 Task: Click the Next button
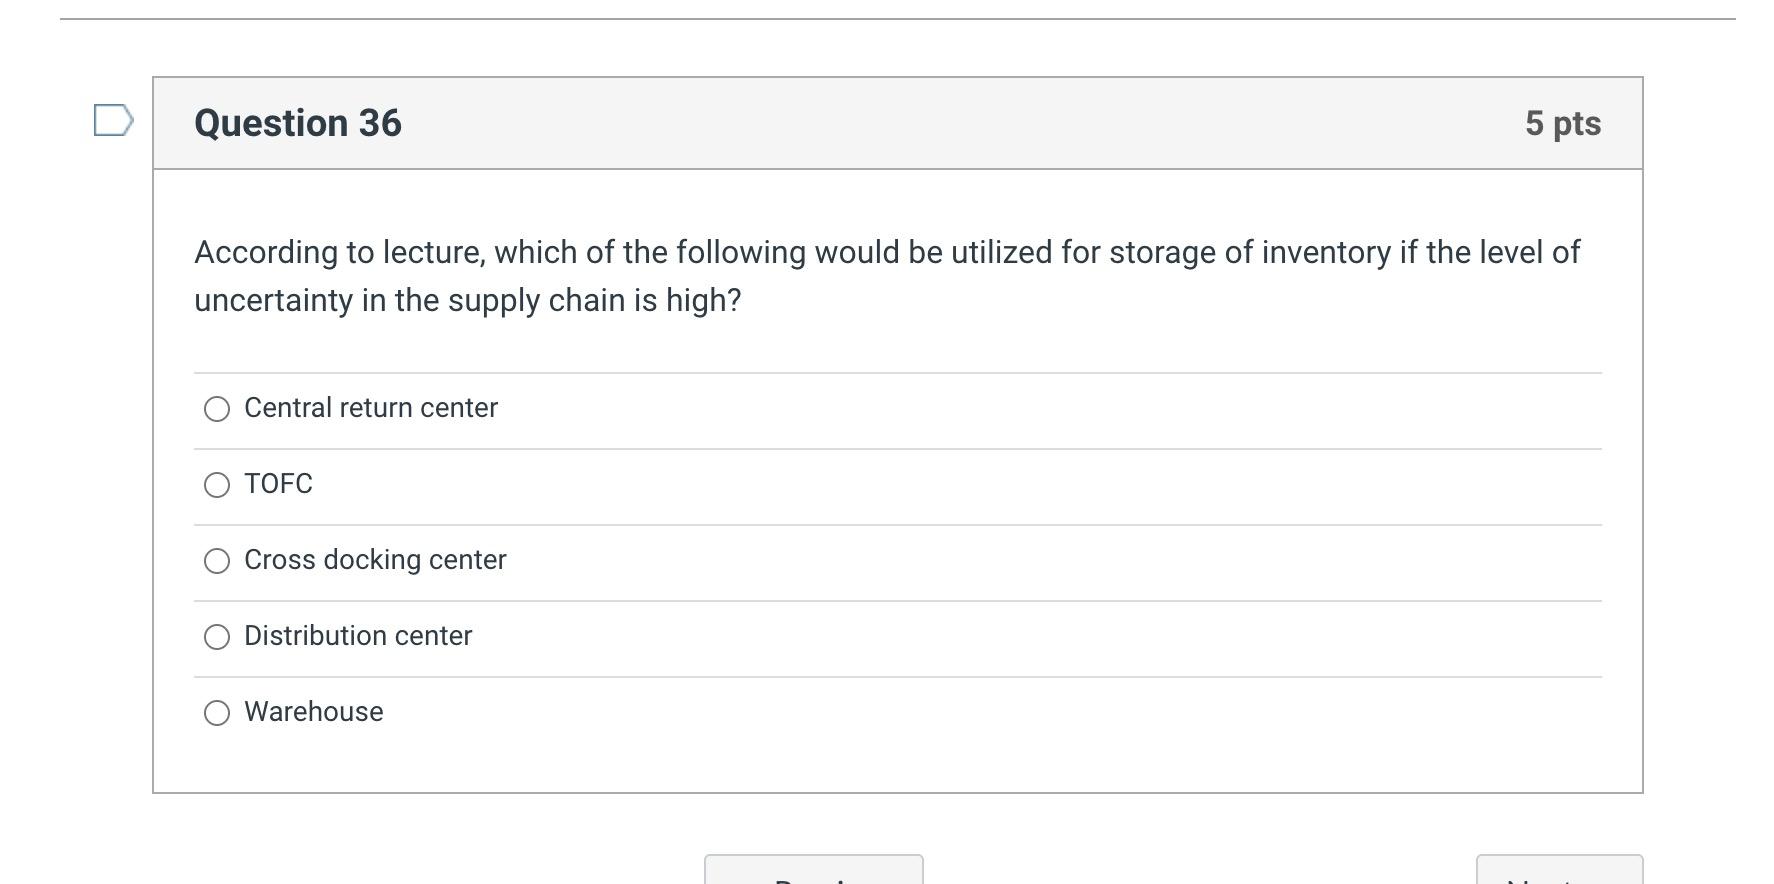[1559, 872]
